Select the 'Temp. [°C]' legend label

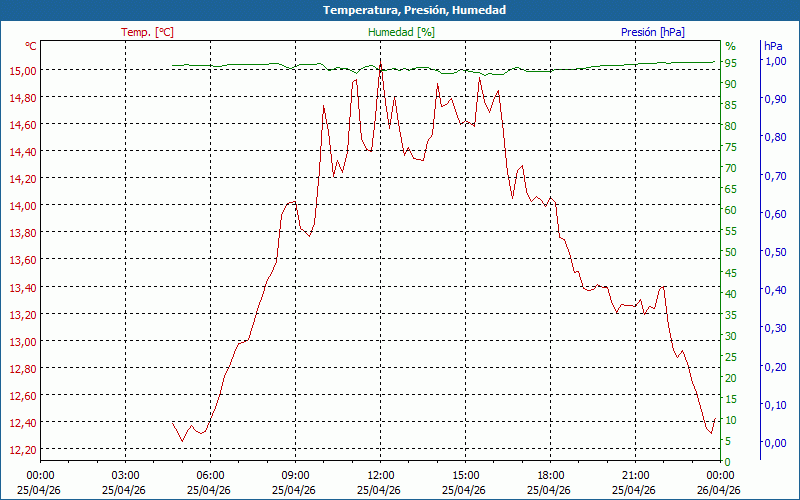[x=147, y=32]
